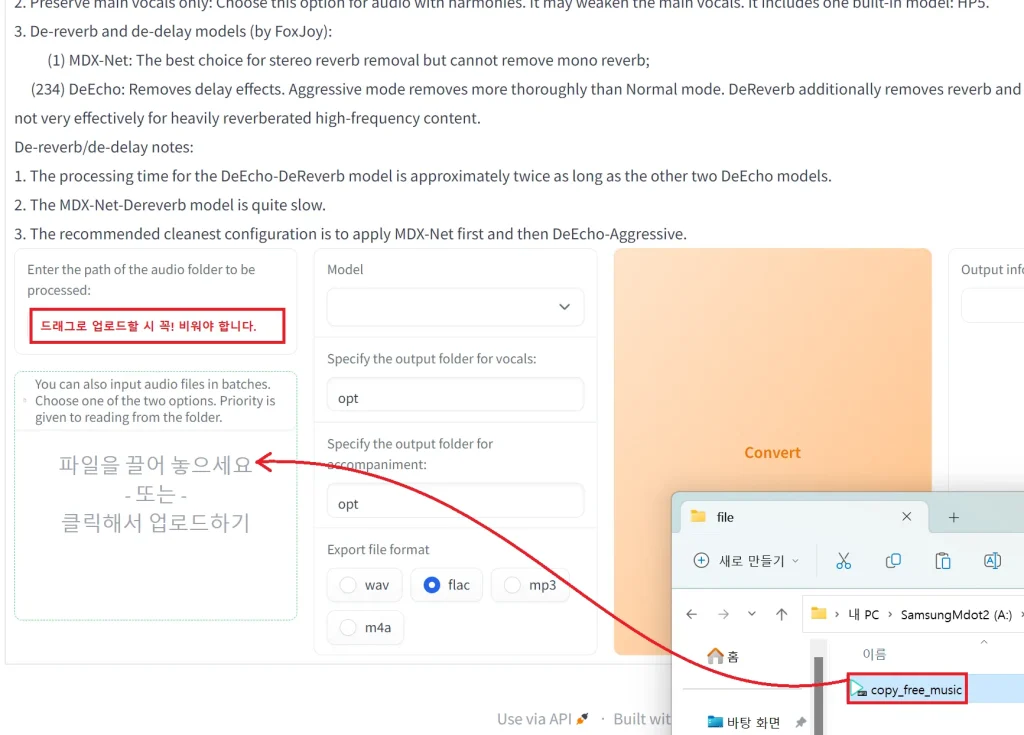
Task: Expand the 새로 만들기 menu
Action: [746, 561]
